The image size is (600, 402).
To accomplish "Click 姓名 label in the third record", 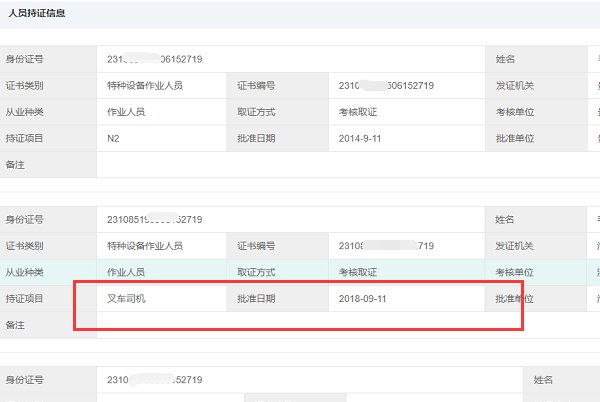I will pyautogui.click(x=543, y=380).
